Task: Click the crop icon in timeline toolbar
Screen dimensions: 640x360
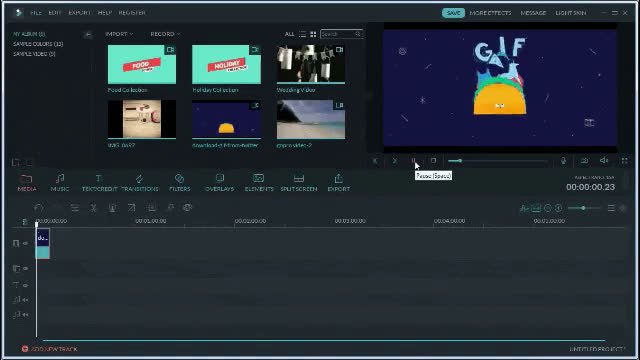Action: tap(131, 208)
